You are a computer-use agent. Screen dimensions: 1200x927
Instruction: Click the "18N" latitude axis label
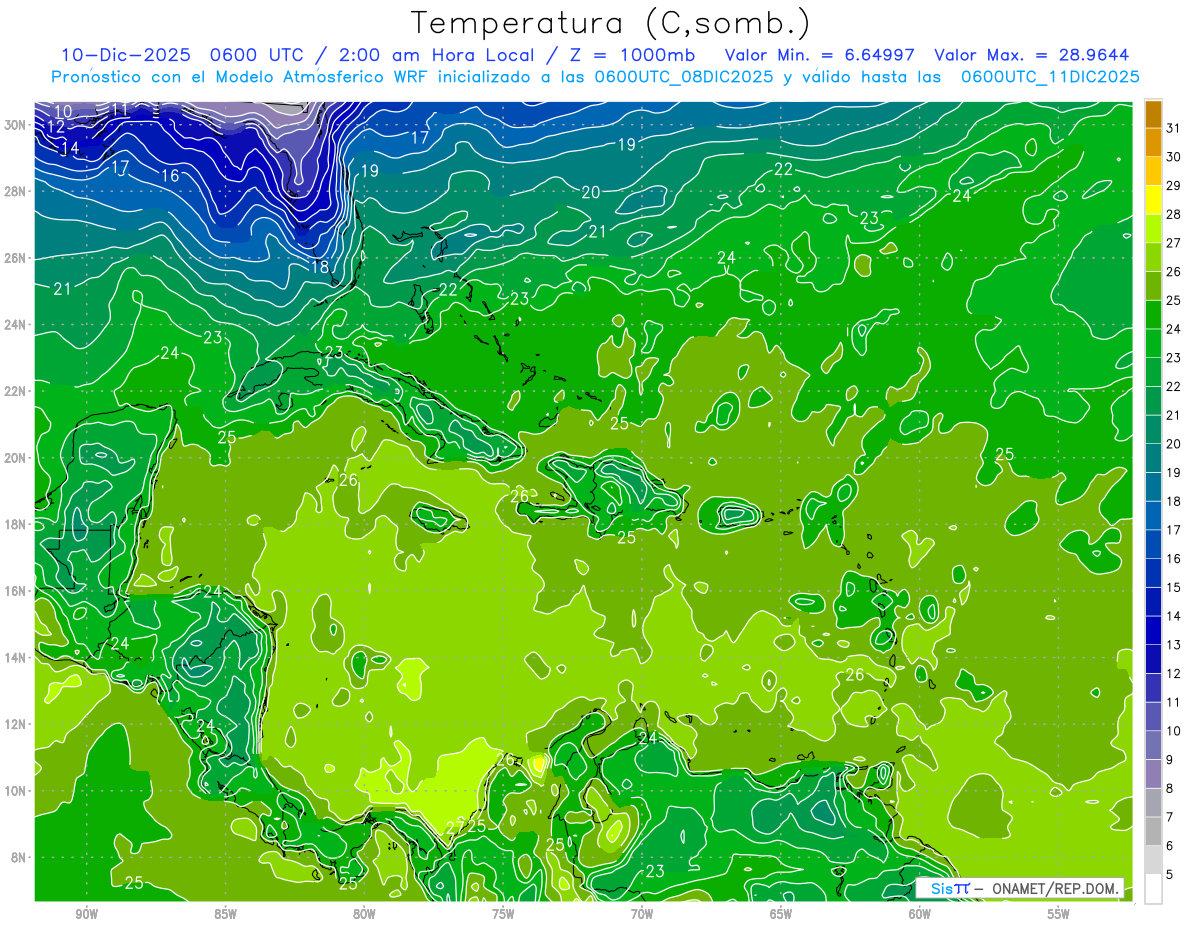(15, 524)
